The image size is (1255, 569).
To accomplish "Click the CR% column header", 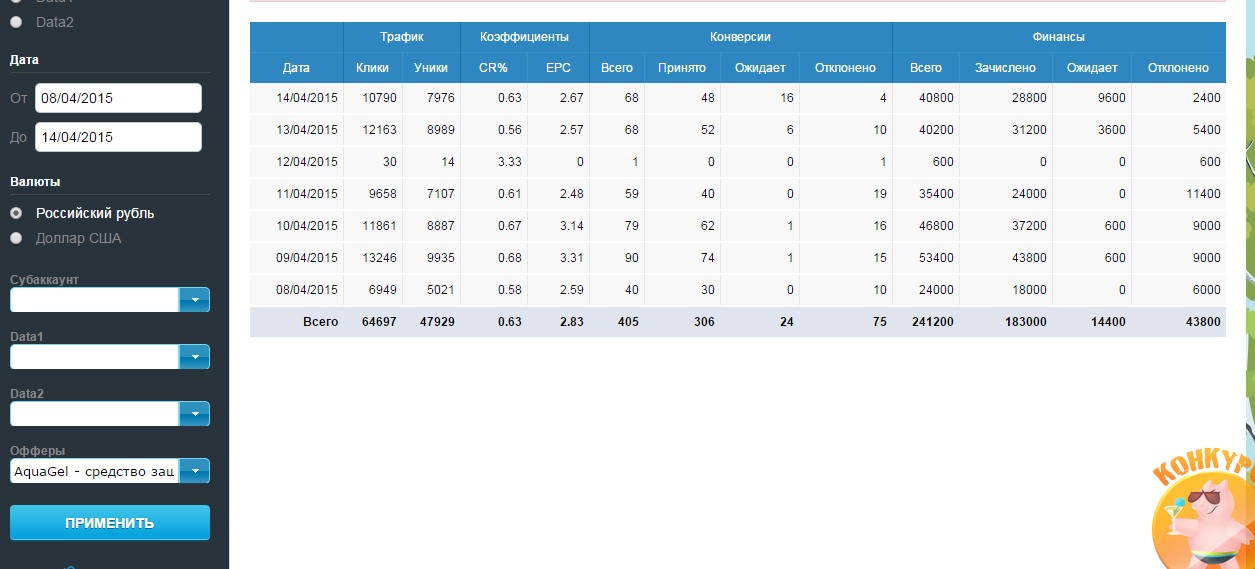I will click(494, 68).
